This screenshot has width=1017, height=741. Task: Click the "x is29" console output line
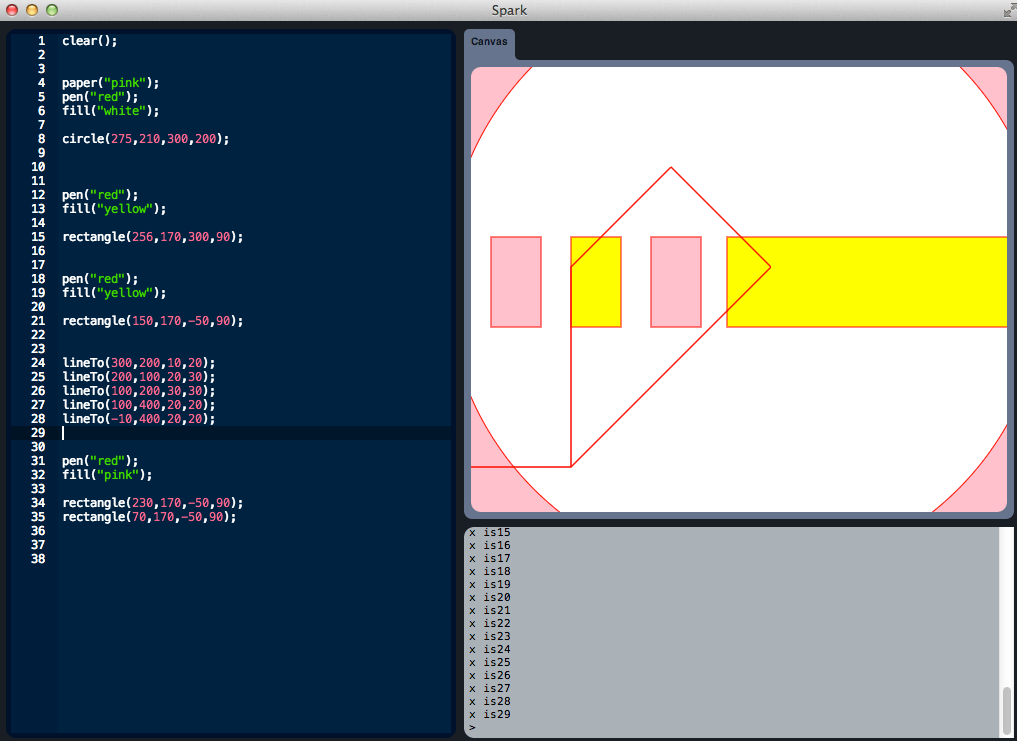pyautogui.click(x=490, y=714)
